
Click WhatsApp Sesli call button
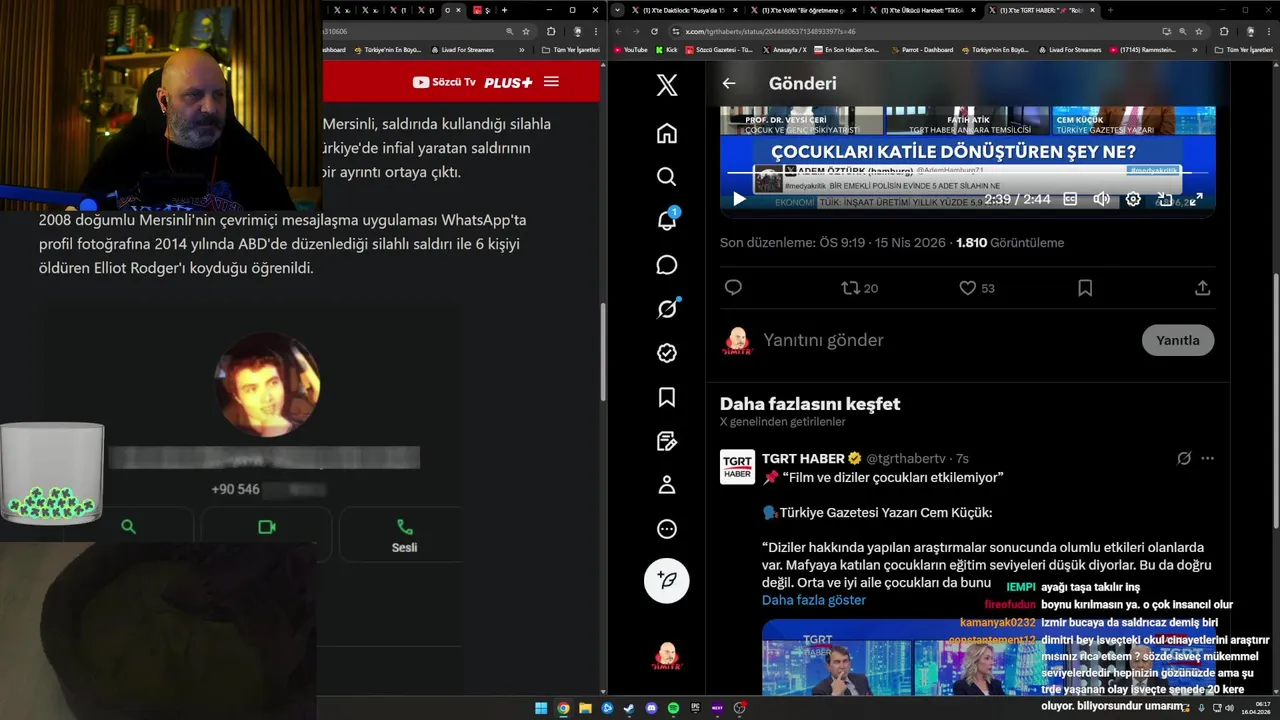(x=404, y=535)
